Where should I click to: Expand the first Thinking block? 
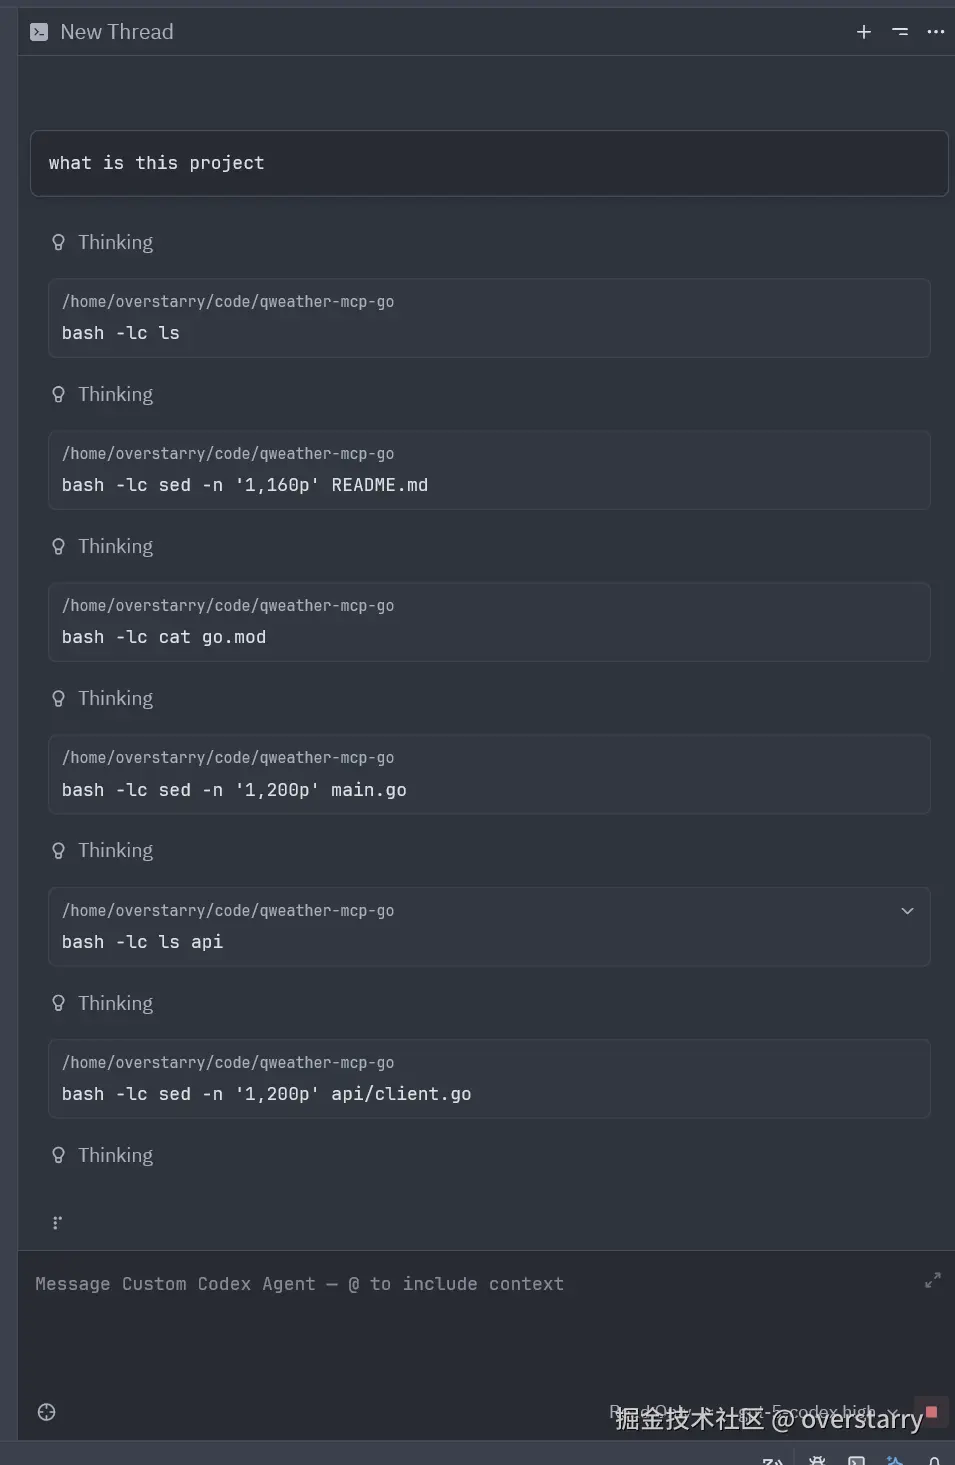[115, 243]
